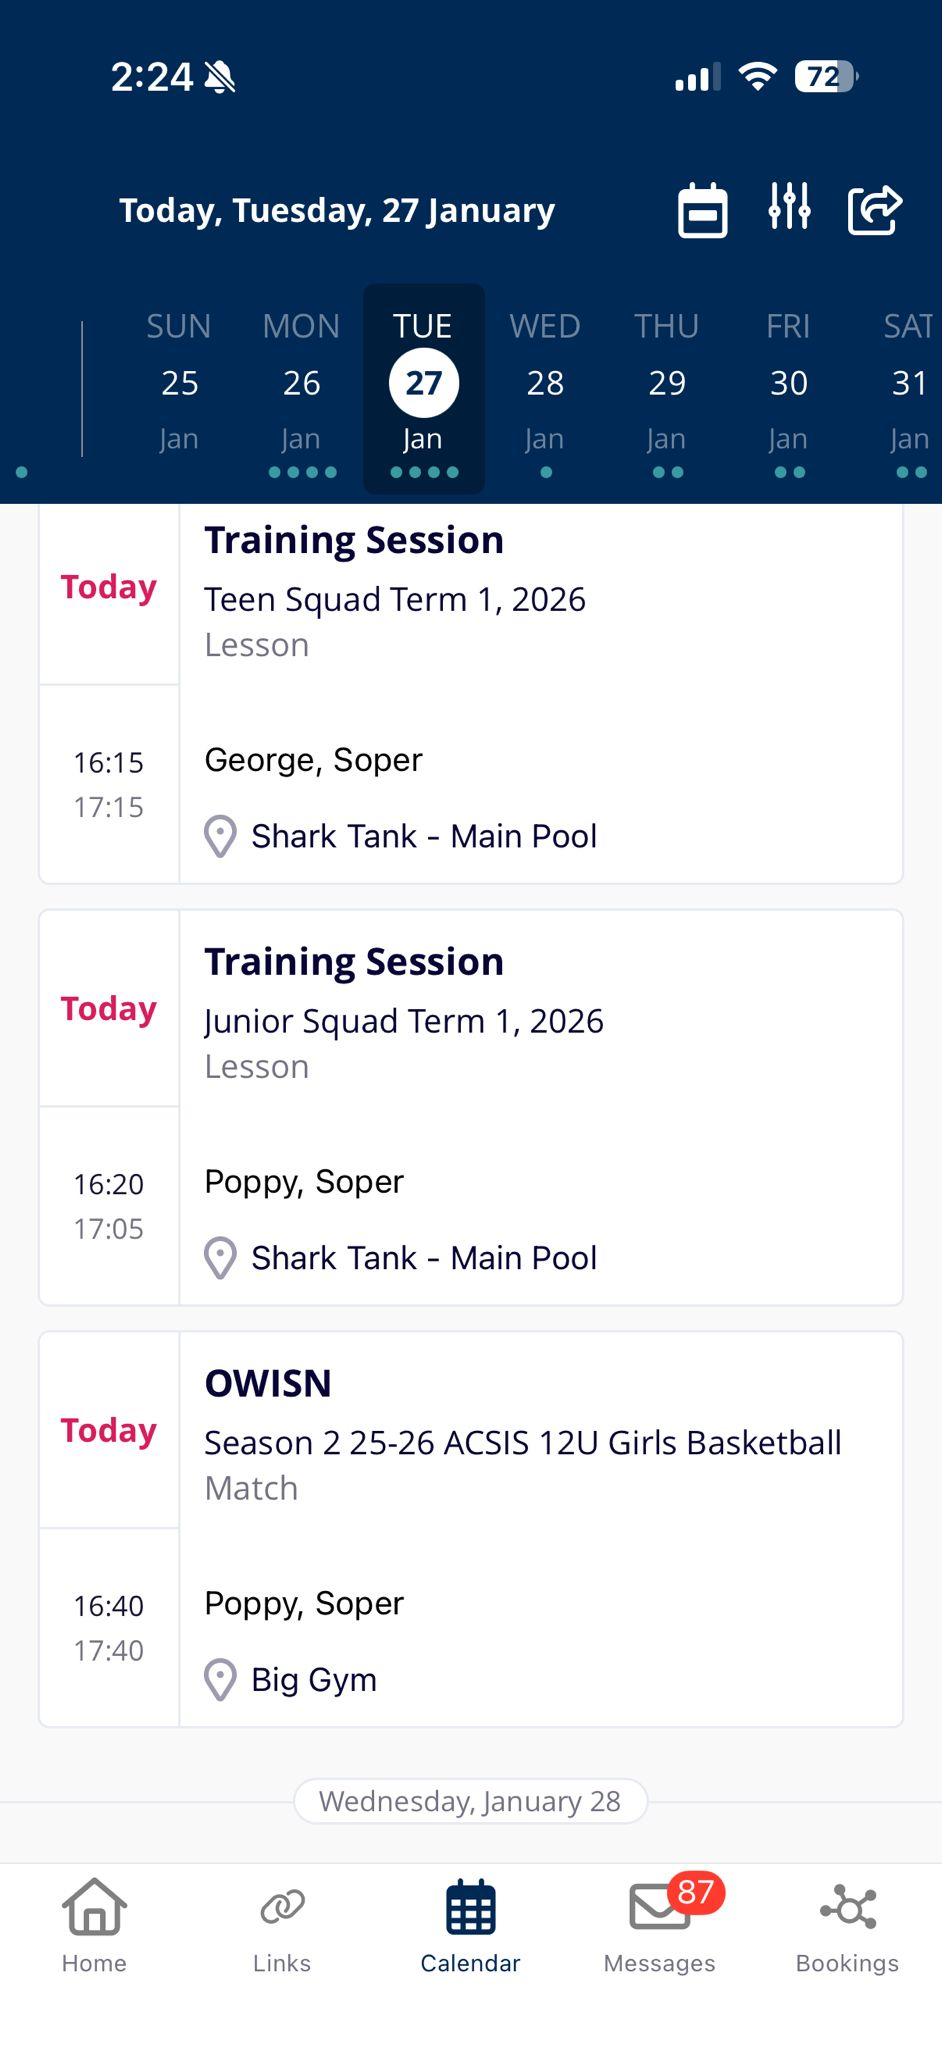
Task: Tap the Calendar tab icon
Action: [x=470, y=1924]
